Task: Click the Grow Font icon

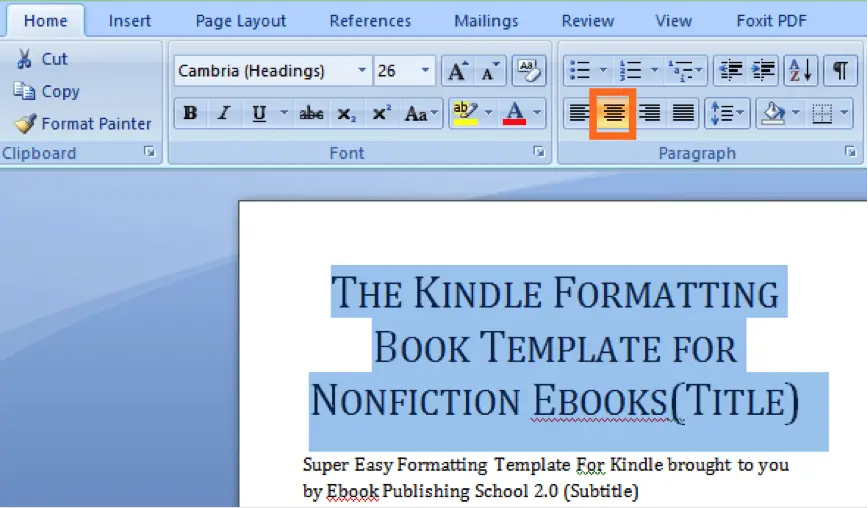Action: [457, 71]
